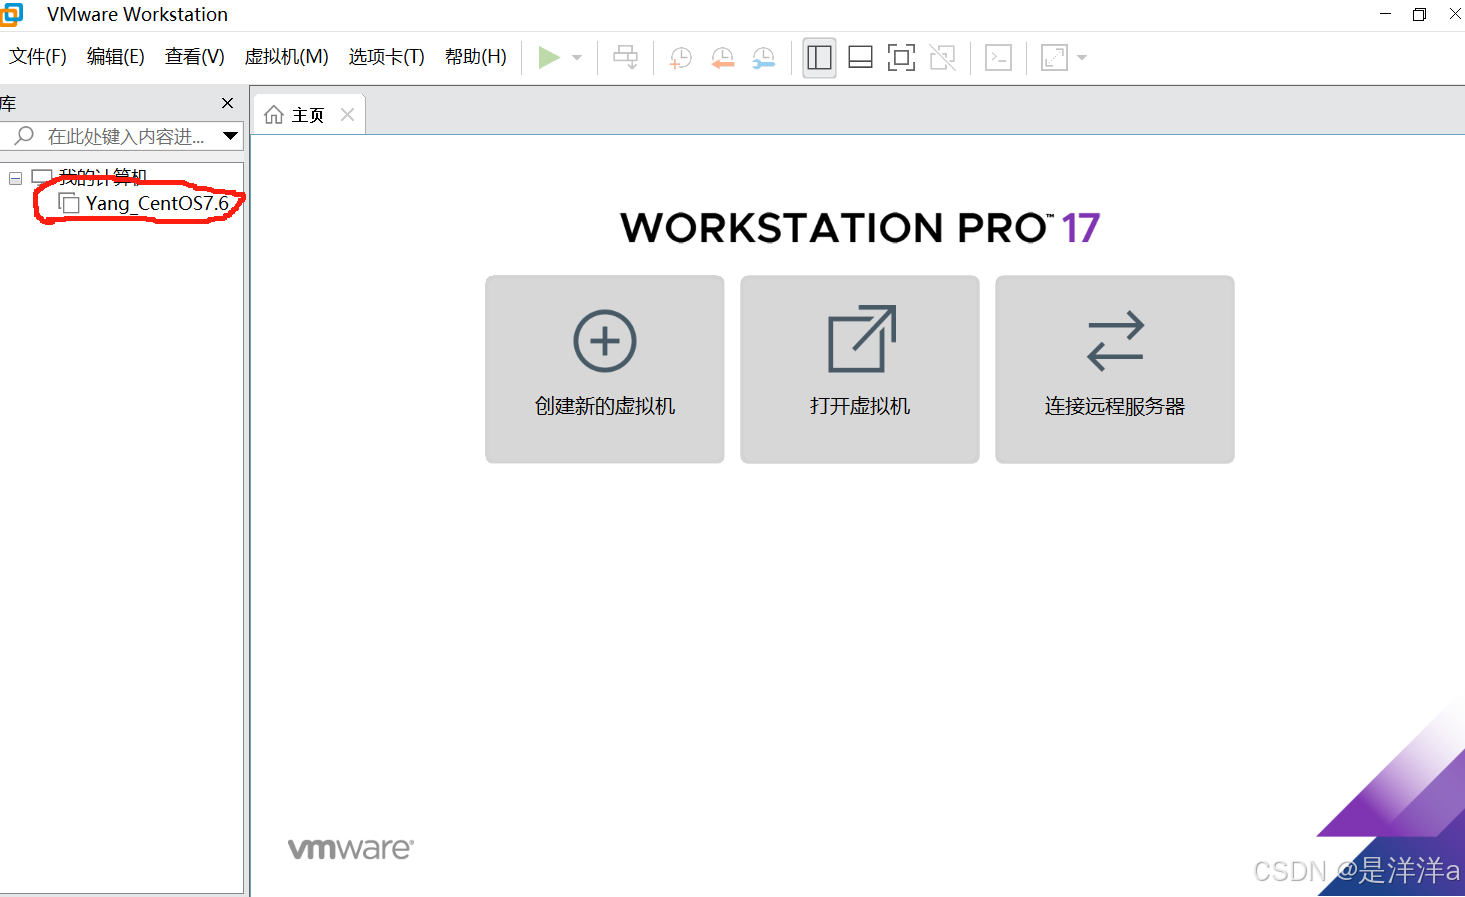Click the search magnifier icon in library
The height and width of the screenshot is (897, 1465).
(x=25, y=135)
